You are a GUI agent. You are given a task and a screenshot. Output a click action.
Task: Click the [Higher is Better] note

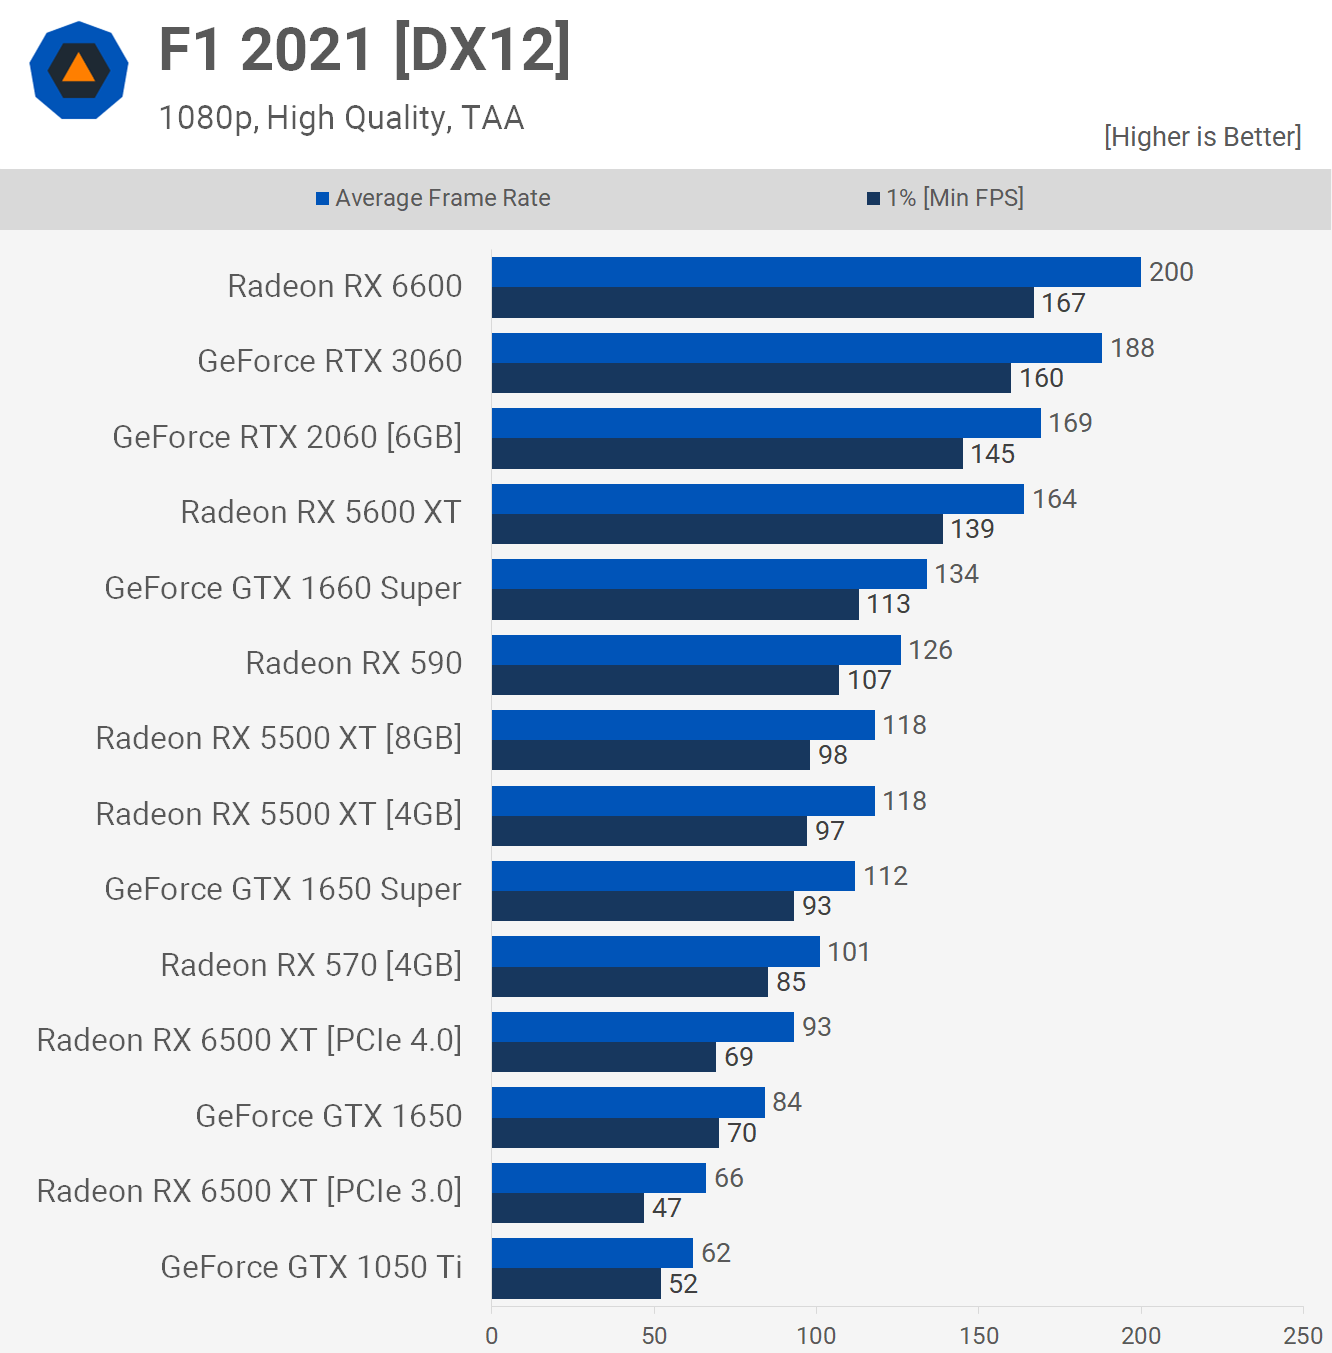[1202, 137]
